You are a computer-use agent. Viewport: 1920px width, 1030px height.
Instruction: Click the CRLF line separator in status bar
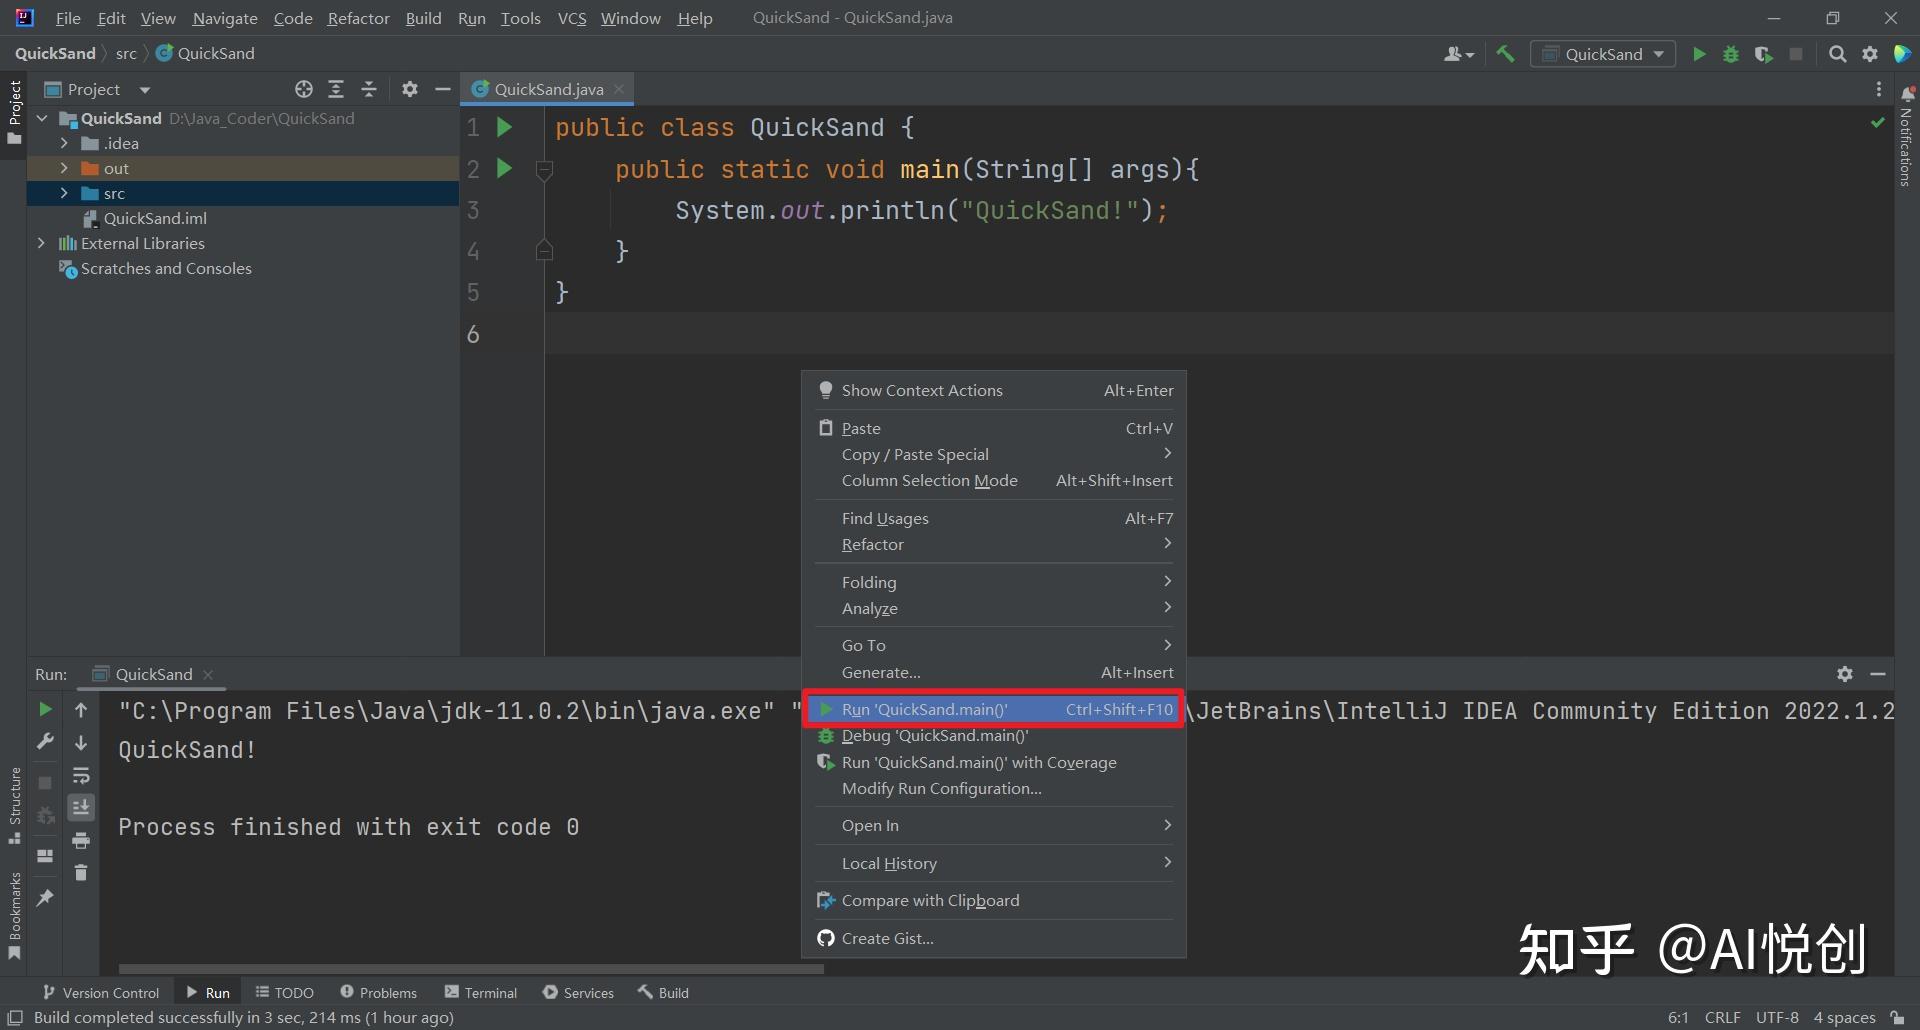click(x=1722, y=1017)
